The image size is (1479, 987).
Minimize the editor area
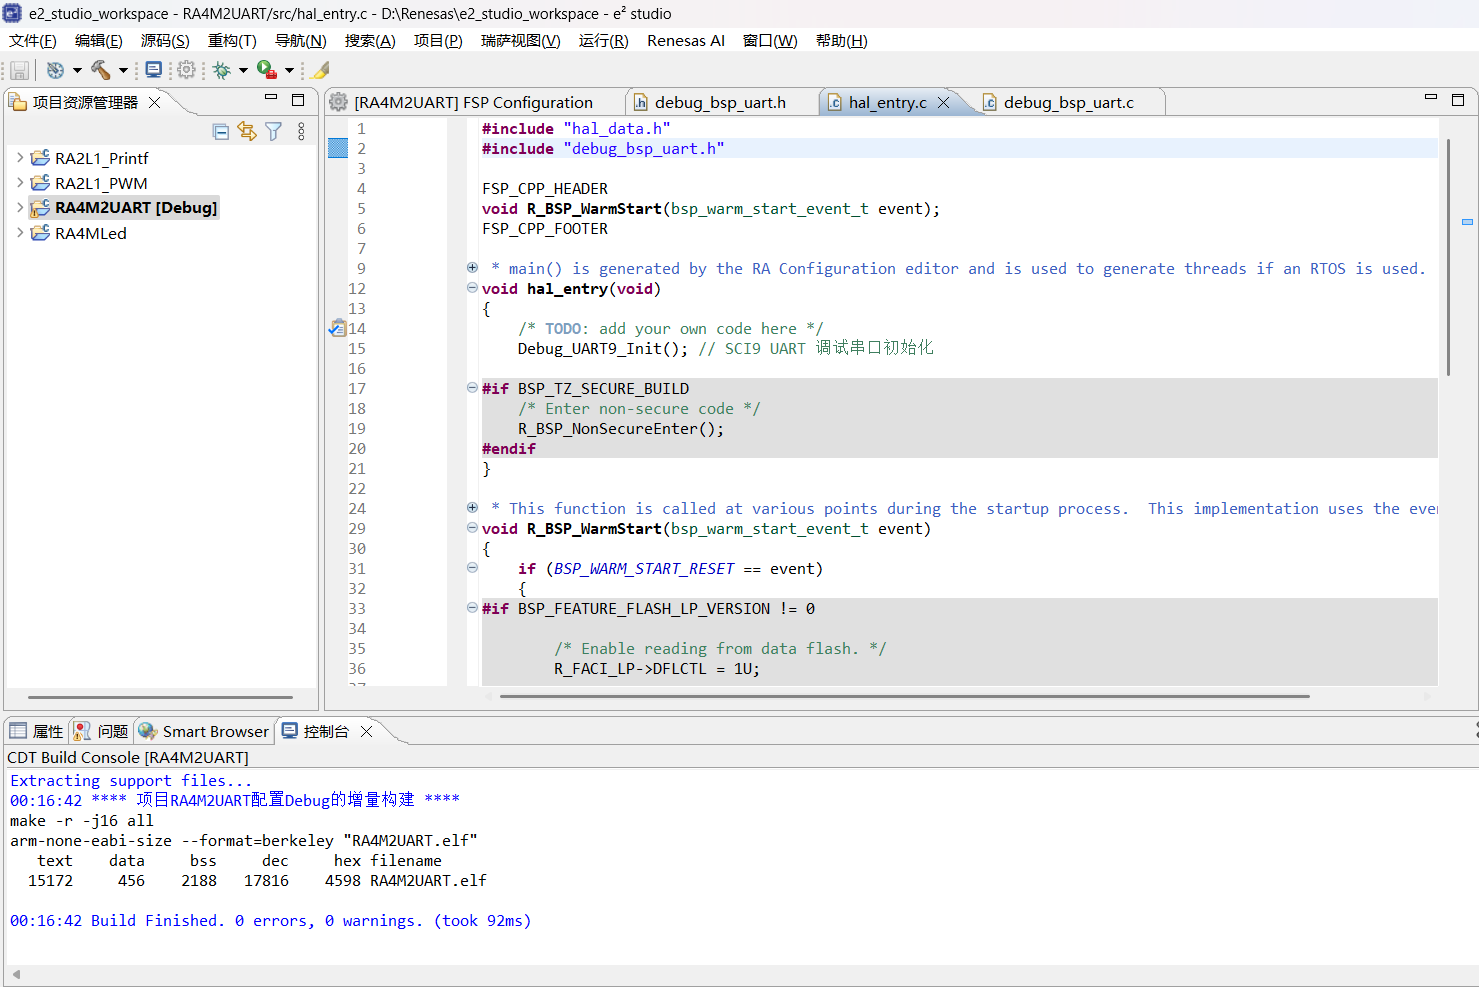pyautogui.click(x=1431, y=98)
